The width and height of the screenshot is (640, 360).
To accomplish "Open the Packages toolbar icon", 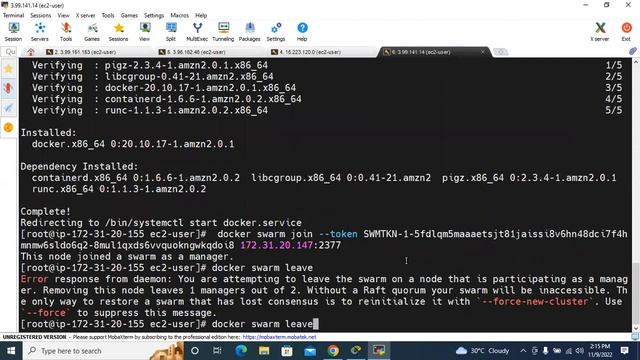I will [x=249, y=32].
